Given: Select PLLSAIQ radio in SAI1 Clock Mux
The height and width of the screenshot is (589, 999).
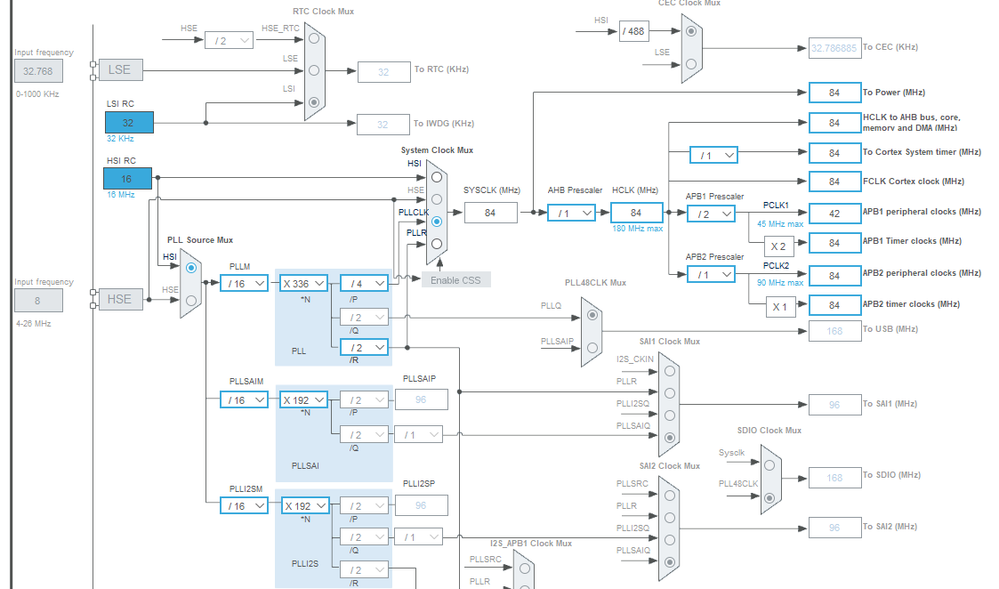Looking at the screenshot, I should point(670,438).
